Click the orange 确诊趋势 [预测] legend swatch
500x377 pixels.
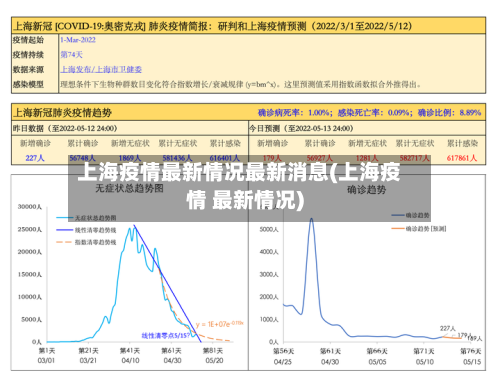398,229
